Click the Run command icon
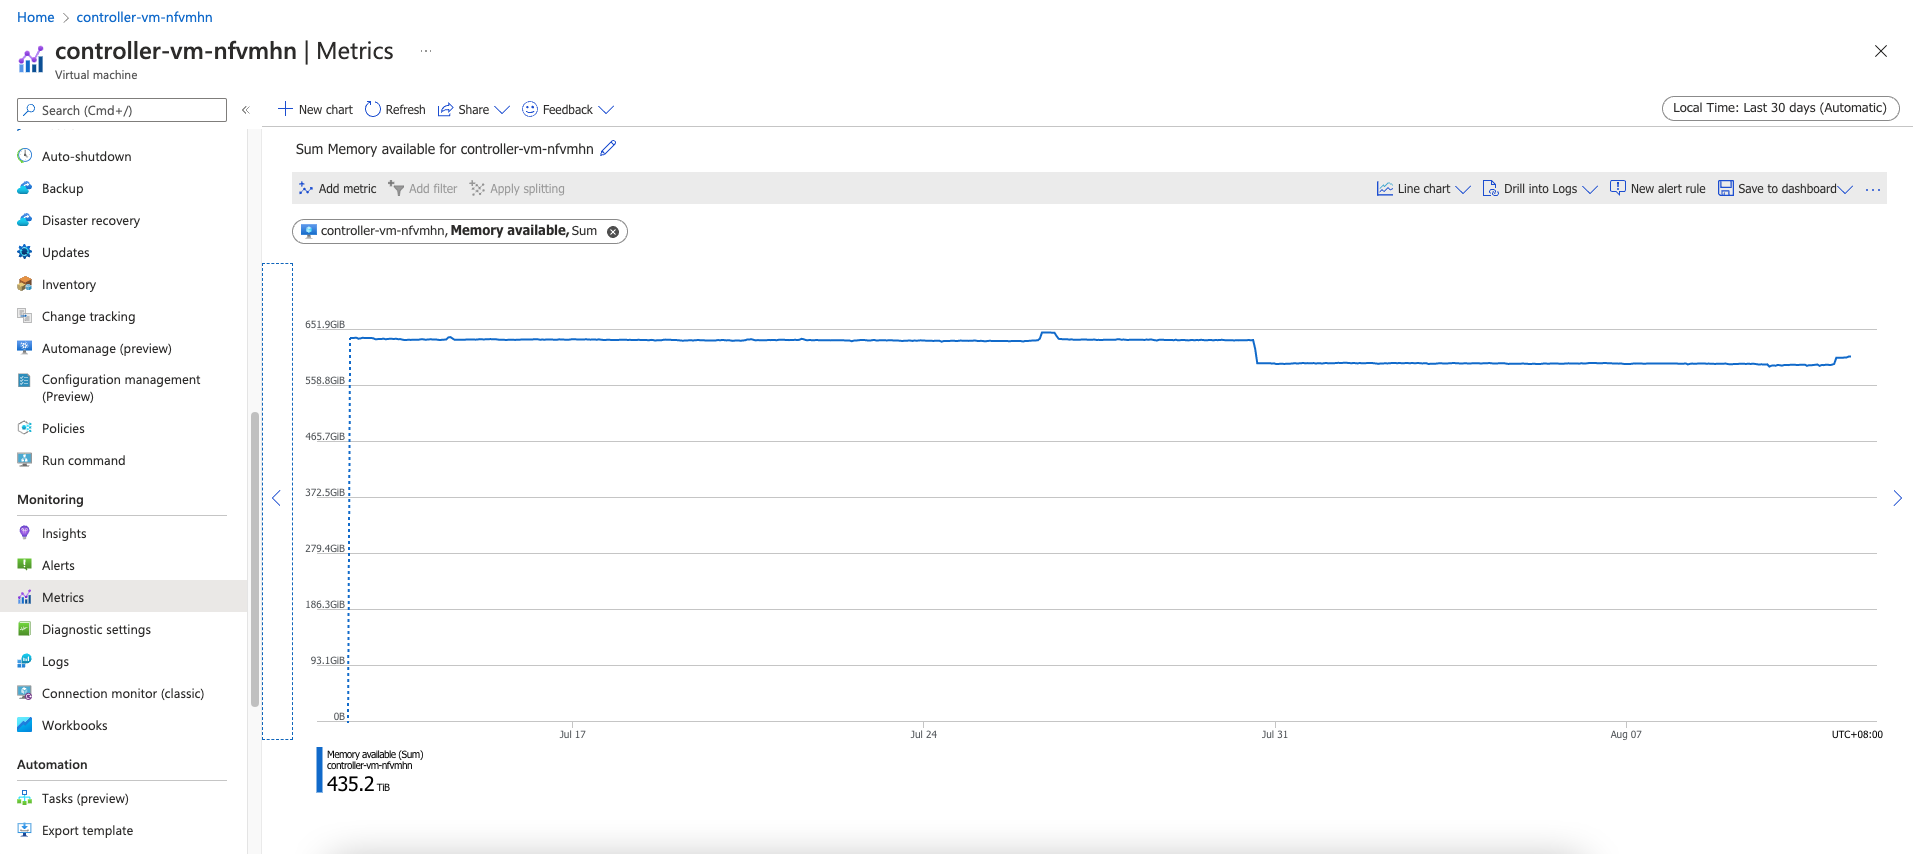1913x854 pixels. click(x=25, y=460)
